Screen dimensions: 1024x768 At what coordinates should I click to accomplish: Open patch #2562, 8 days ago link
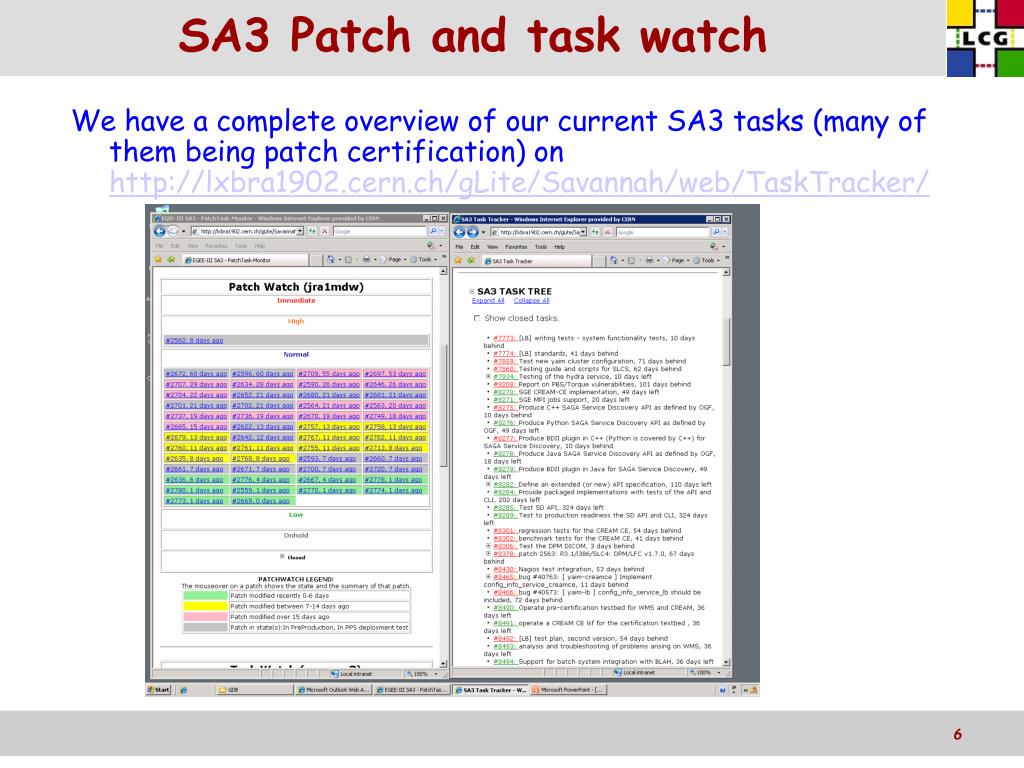click(195, 341)
